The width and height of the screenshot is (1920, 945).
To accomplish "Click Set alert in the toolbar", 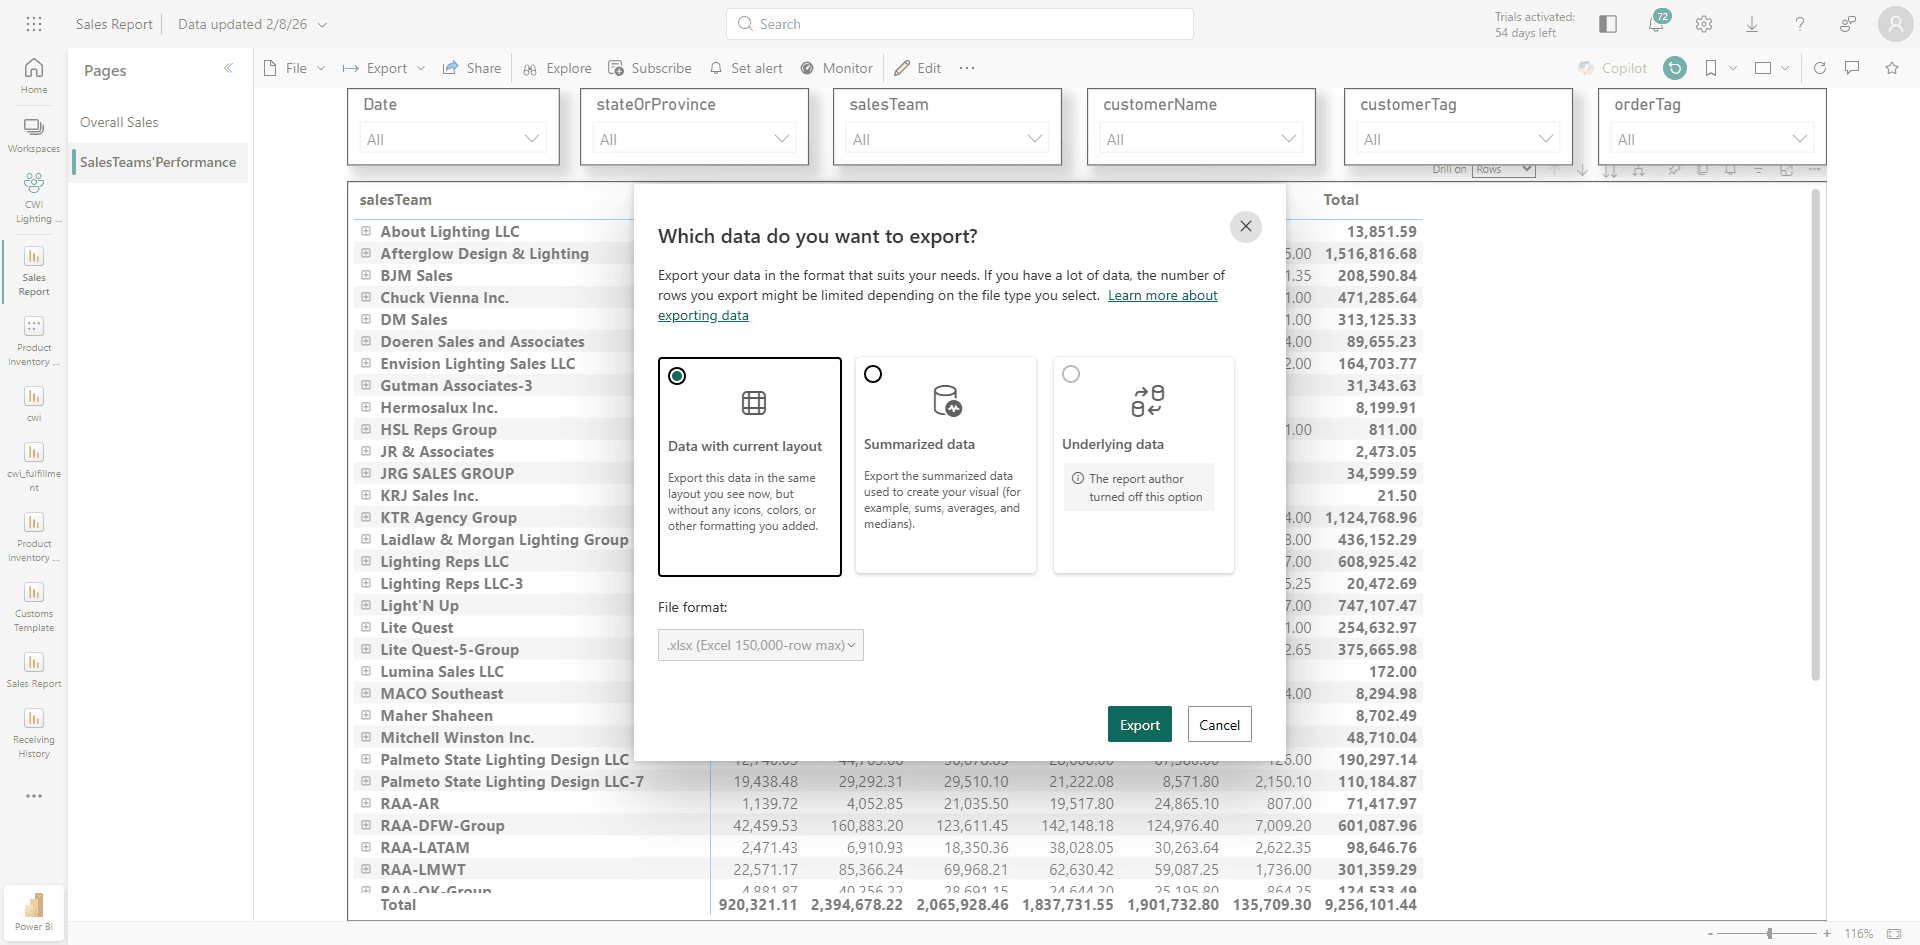I will coord(746,68).
